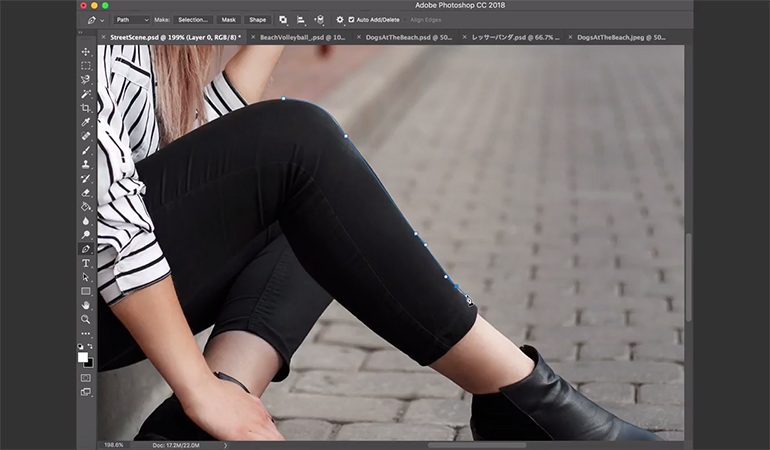
Task: Select the Magic Wand tool
Action: click(x=86, y=94)
